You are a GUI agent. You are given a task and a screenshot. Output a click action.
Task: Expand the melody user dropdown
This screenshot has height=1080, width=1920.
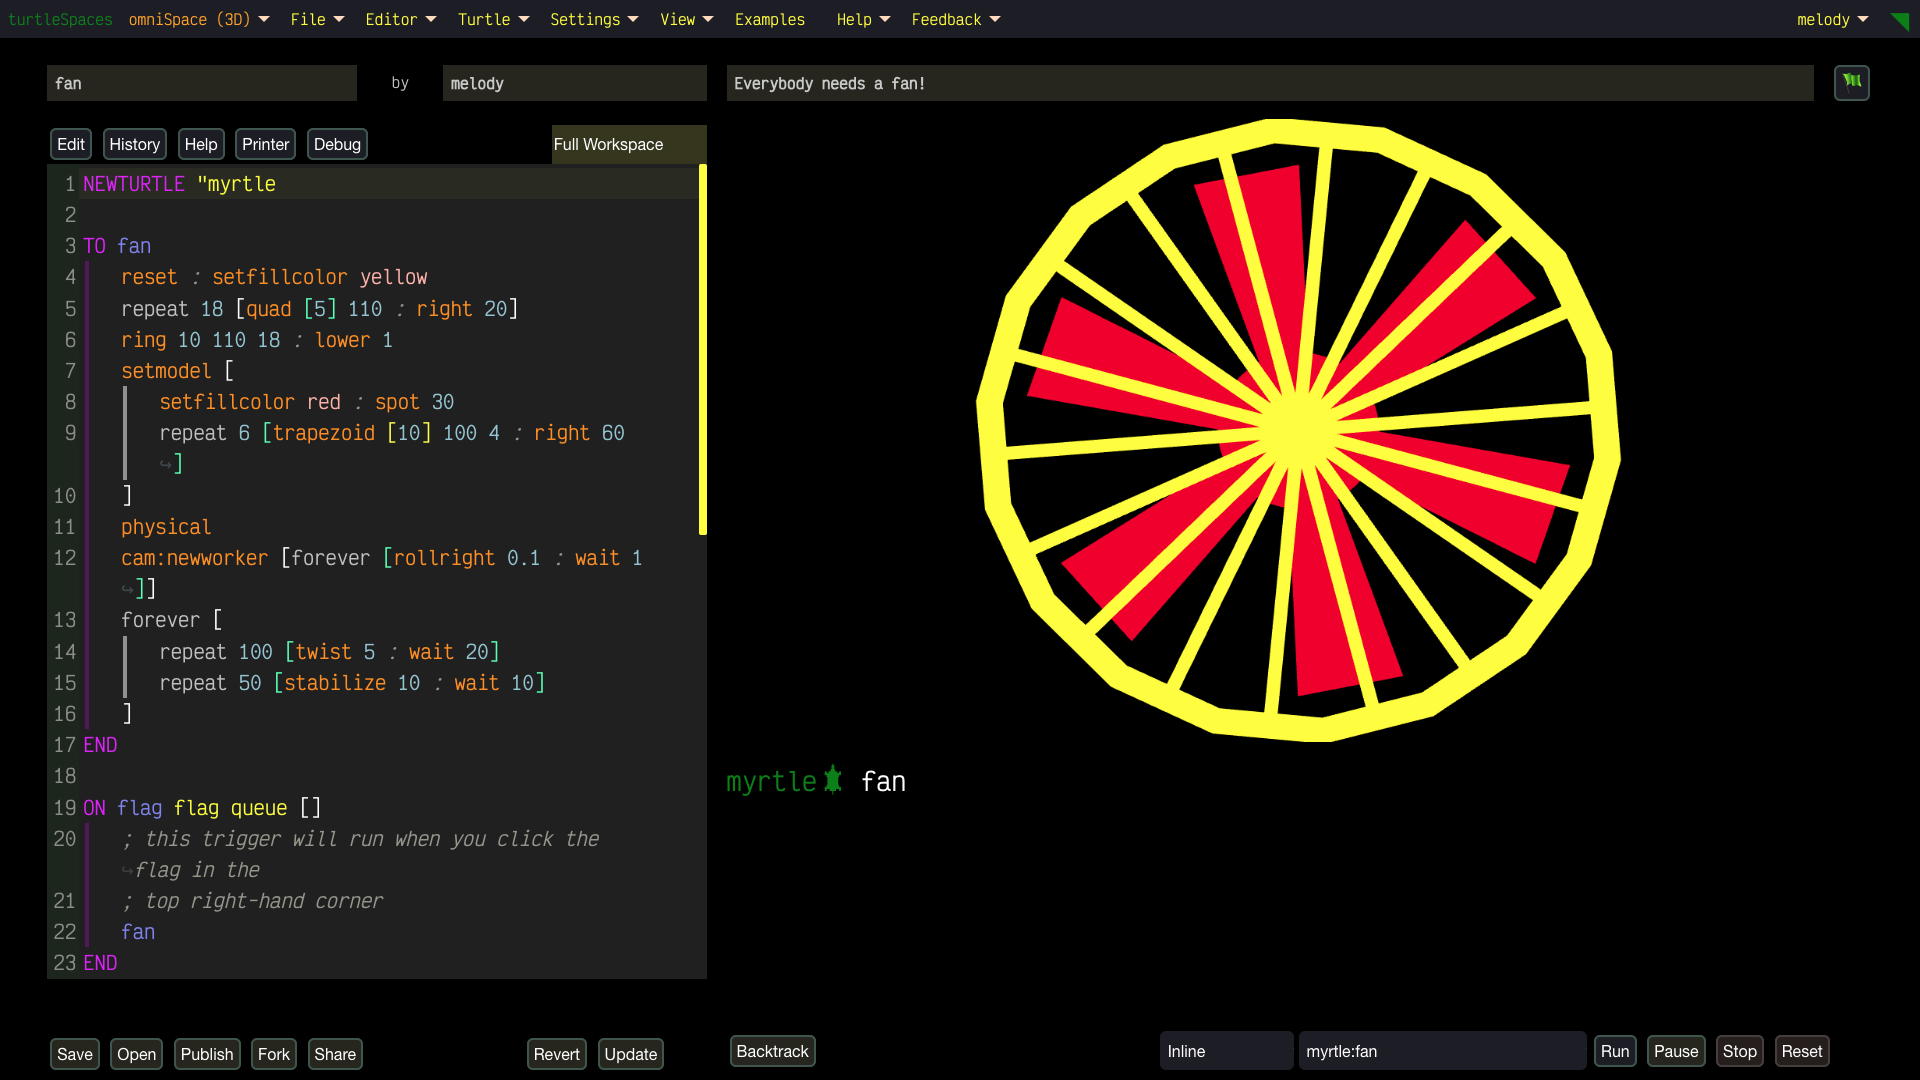(1832, 20)
